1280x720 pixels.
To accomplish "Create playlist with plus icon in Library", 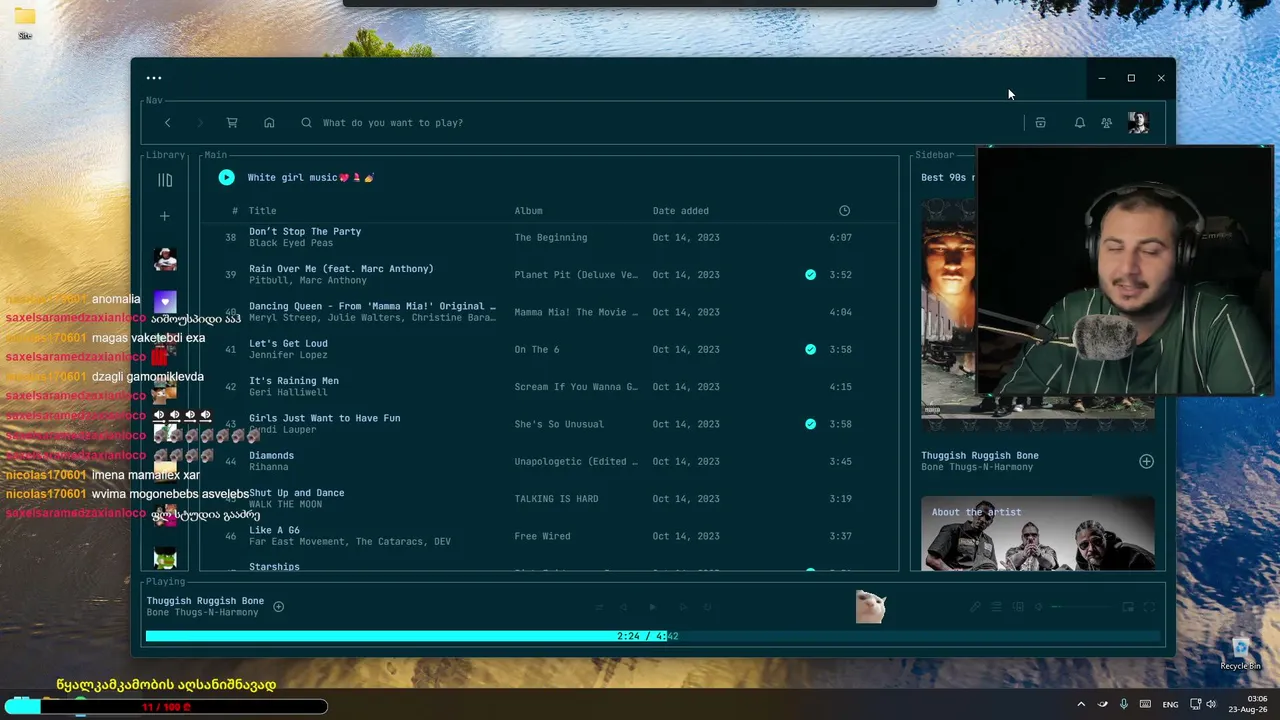I will coord(165,216).
